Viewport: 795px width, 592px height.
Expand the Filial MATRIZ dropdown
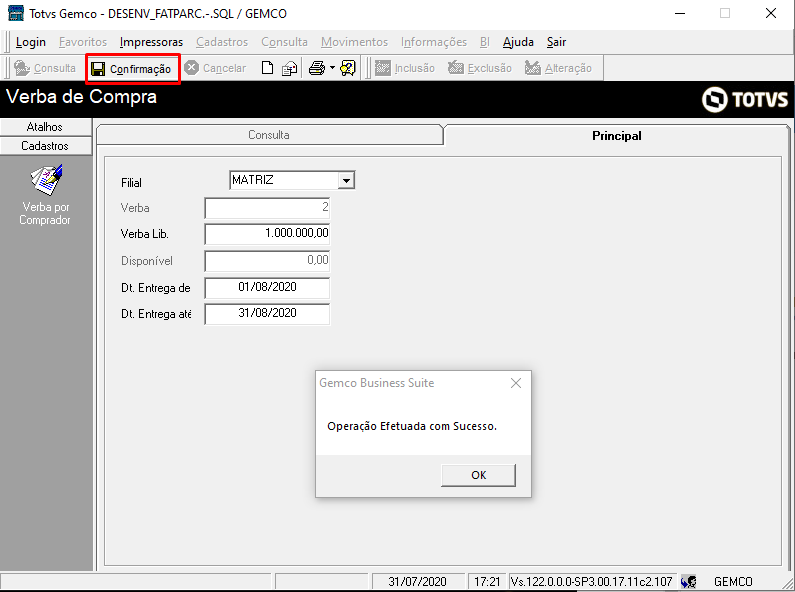coord(346,180)
